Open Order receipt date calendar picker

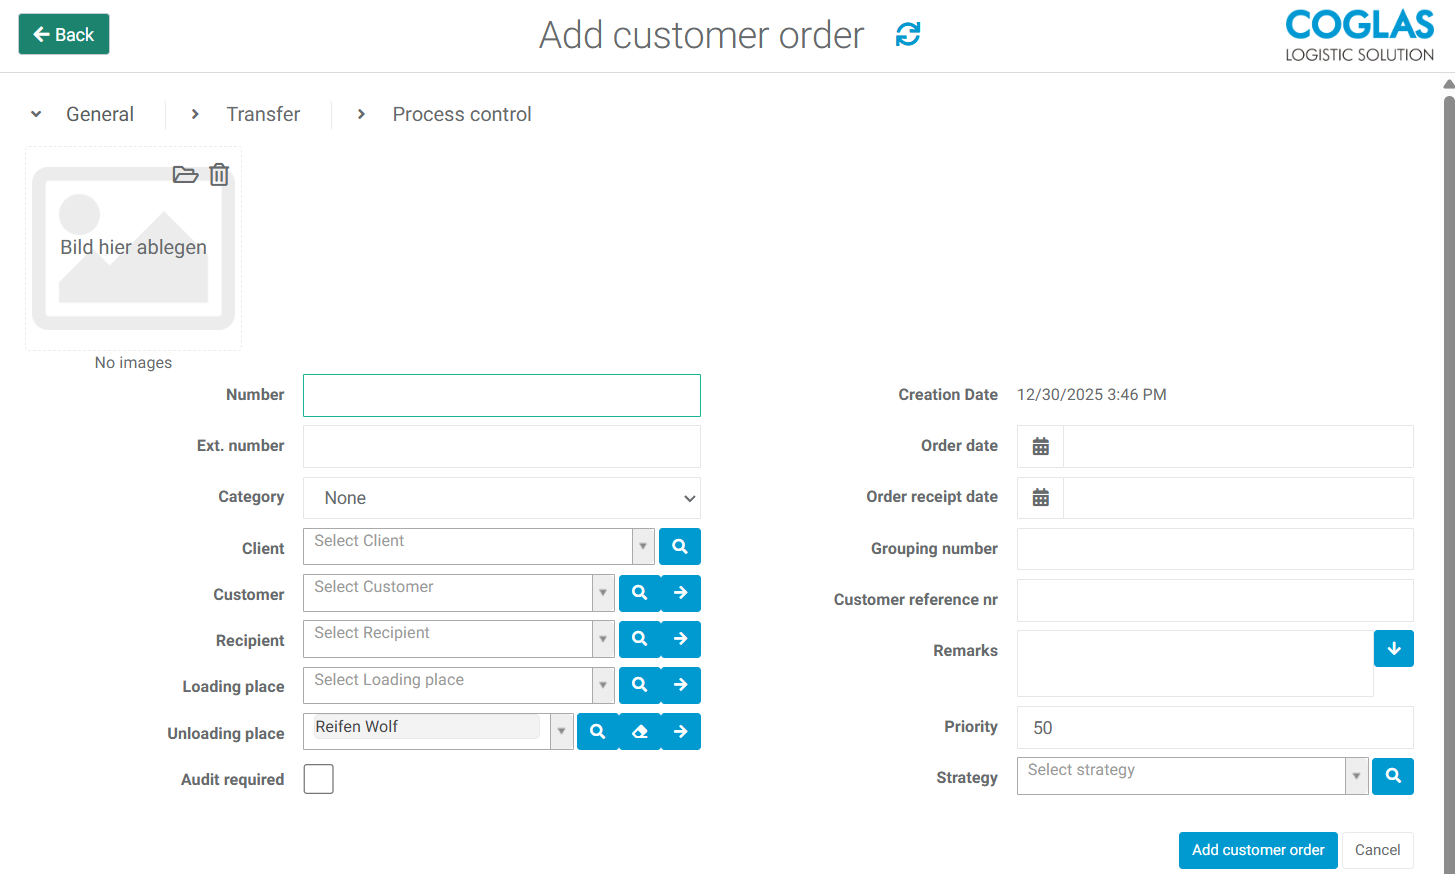(x=1040, y=498)
